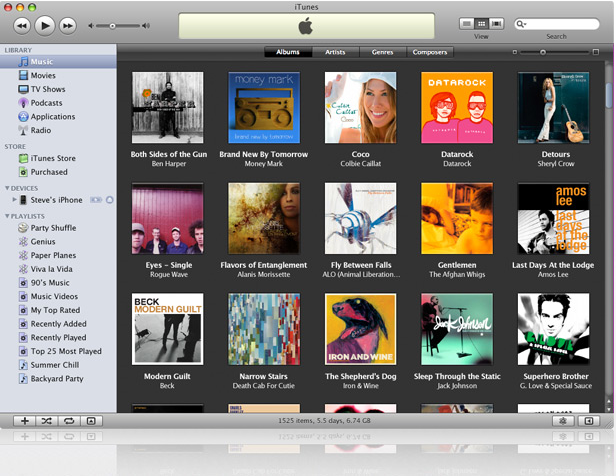Click the Jack Johnson artist name
Screen dimensions: 616x476
pos(457,386)
